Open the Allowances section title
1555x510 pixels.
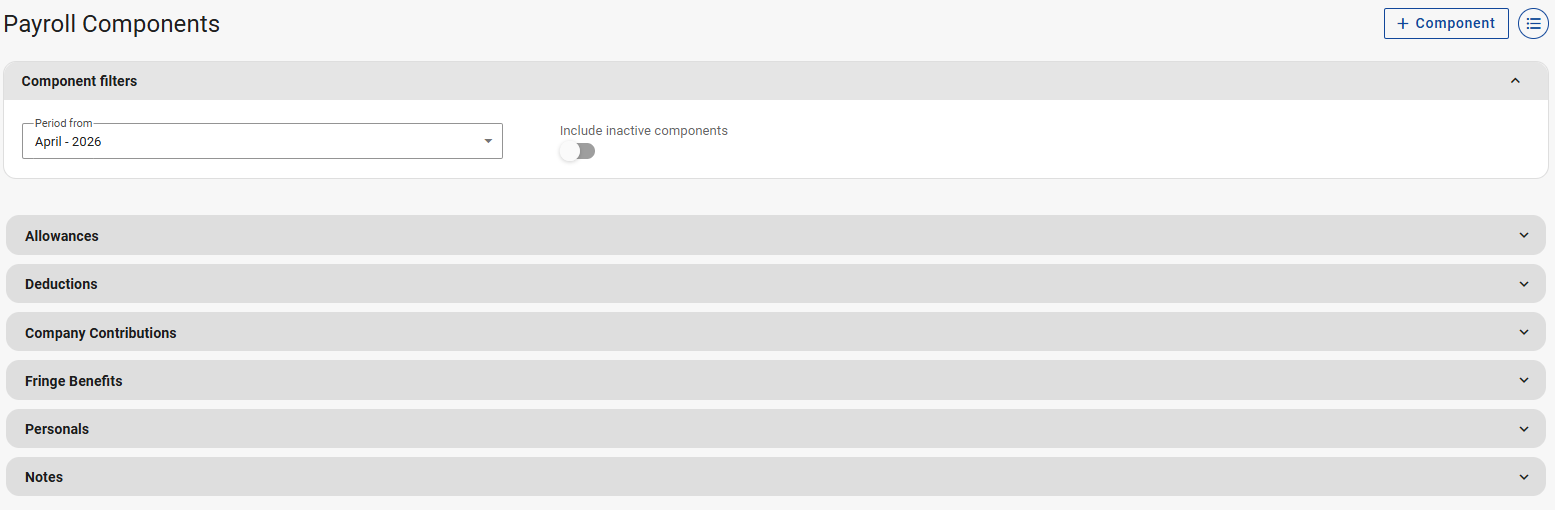[62, 236]
